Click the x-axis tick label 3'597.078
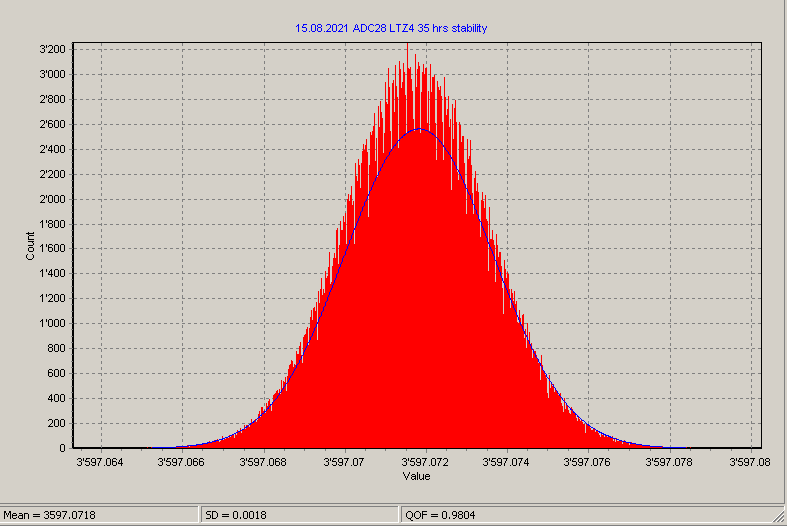787x526 pixels. coord(668,462)
